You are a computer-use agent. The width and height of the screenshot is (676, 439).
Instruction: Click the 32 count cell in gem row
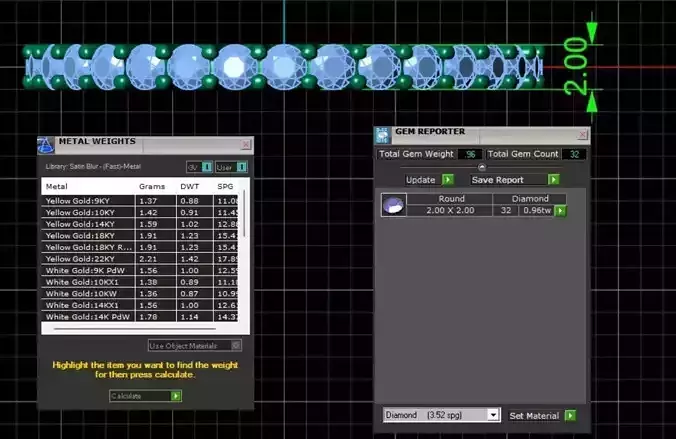click(x=506, y=210)
